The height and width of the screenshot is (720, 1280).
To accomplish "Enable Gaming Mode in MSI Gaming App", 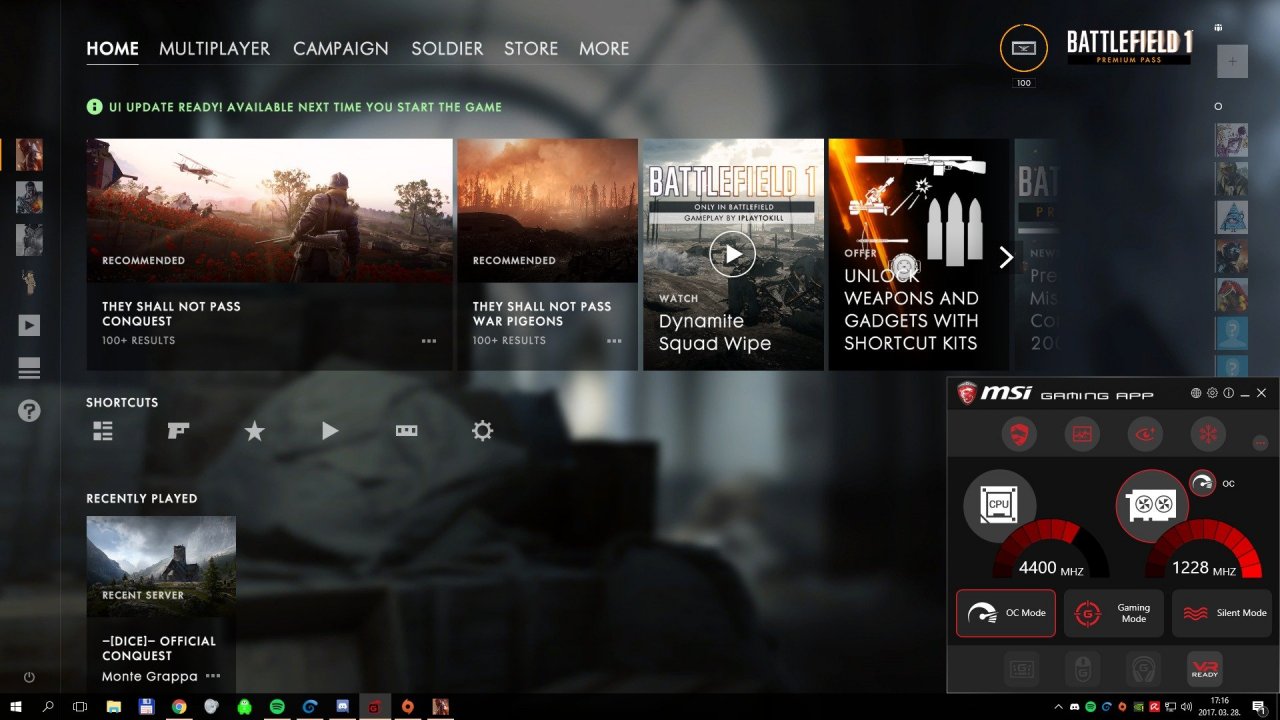I will (1114, 613).
